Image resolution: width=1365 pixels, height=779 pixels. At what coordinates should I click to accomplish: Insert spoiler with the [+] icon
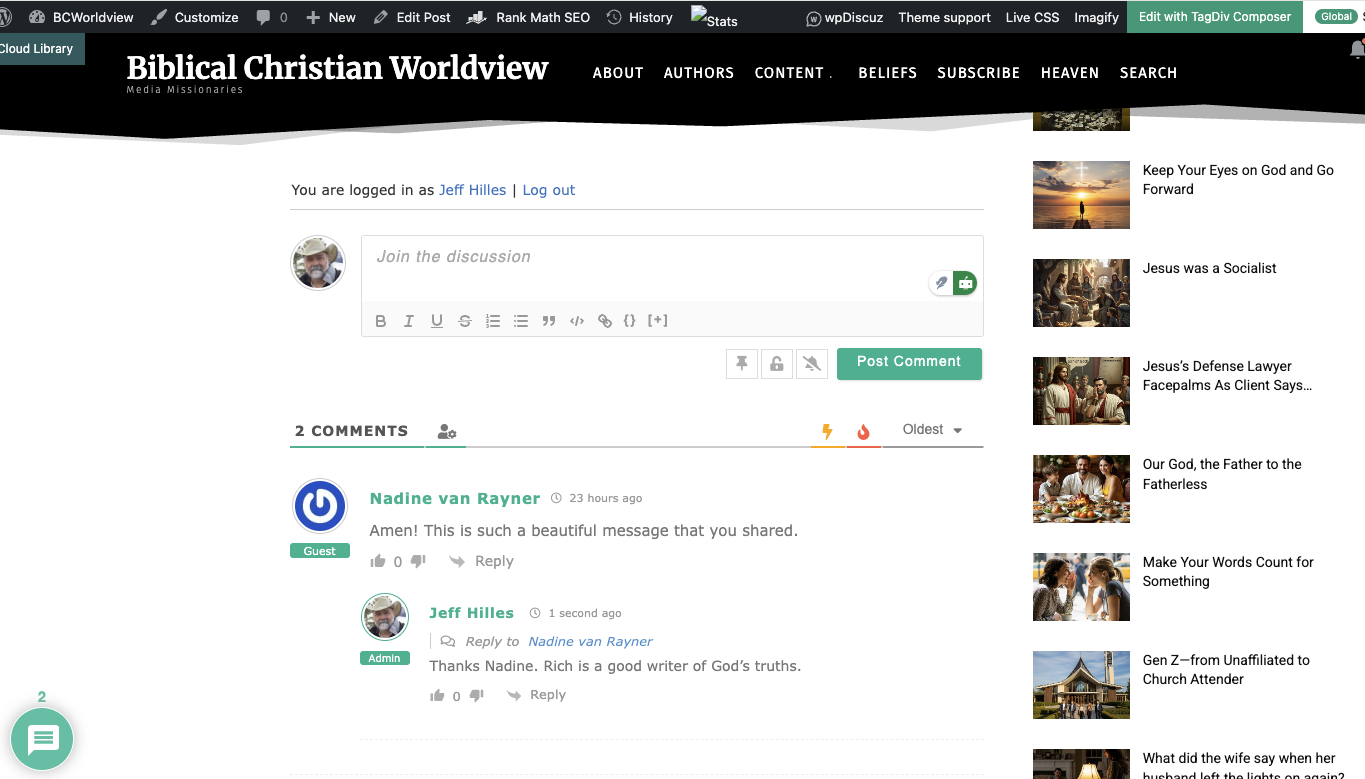coord(657,321)
